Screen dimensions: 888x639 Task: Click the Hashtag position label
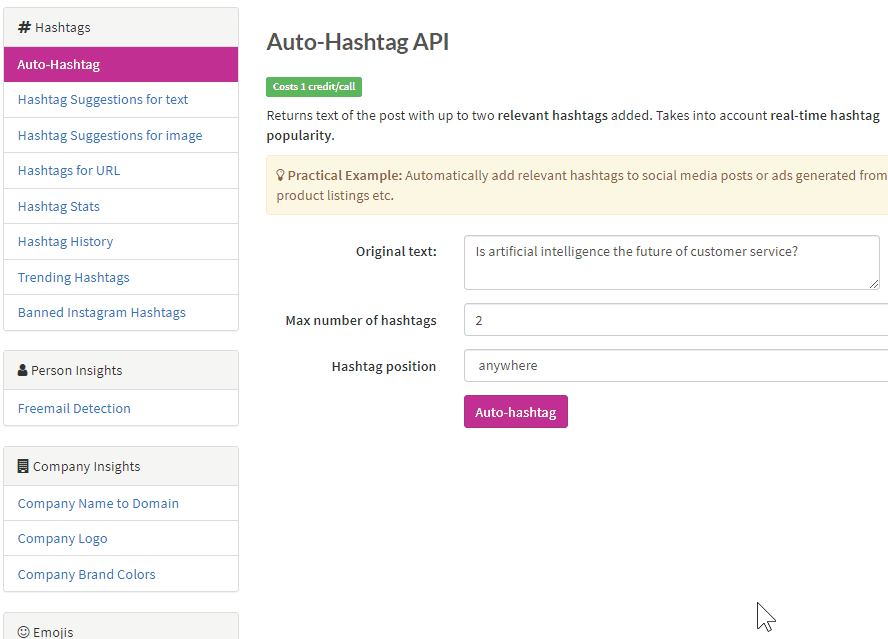coord(383,367)
